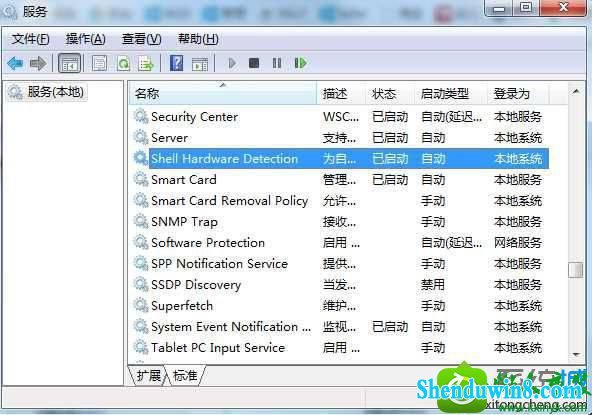Select the Server service name
Viewport: 592px width, 415px height.
[x=169, y=137]
